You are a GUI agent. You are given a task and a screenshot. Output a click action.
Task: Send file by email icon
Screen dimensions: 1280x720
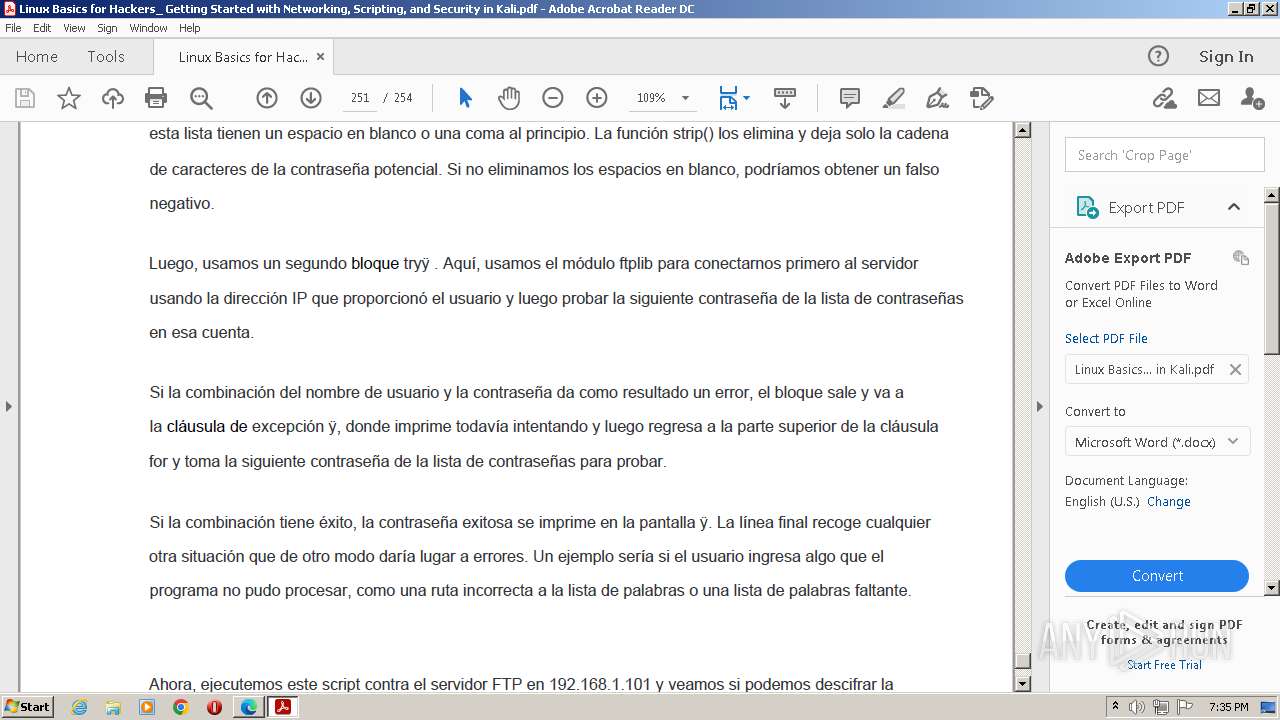(1209, 98)
